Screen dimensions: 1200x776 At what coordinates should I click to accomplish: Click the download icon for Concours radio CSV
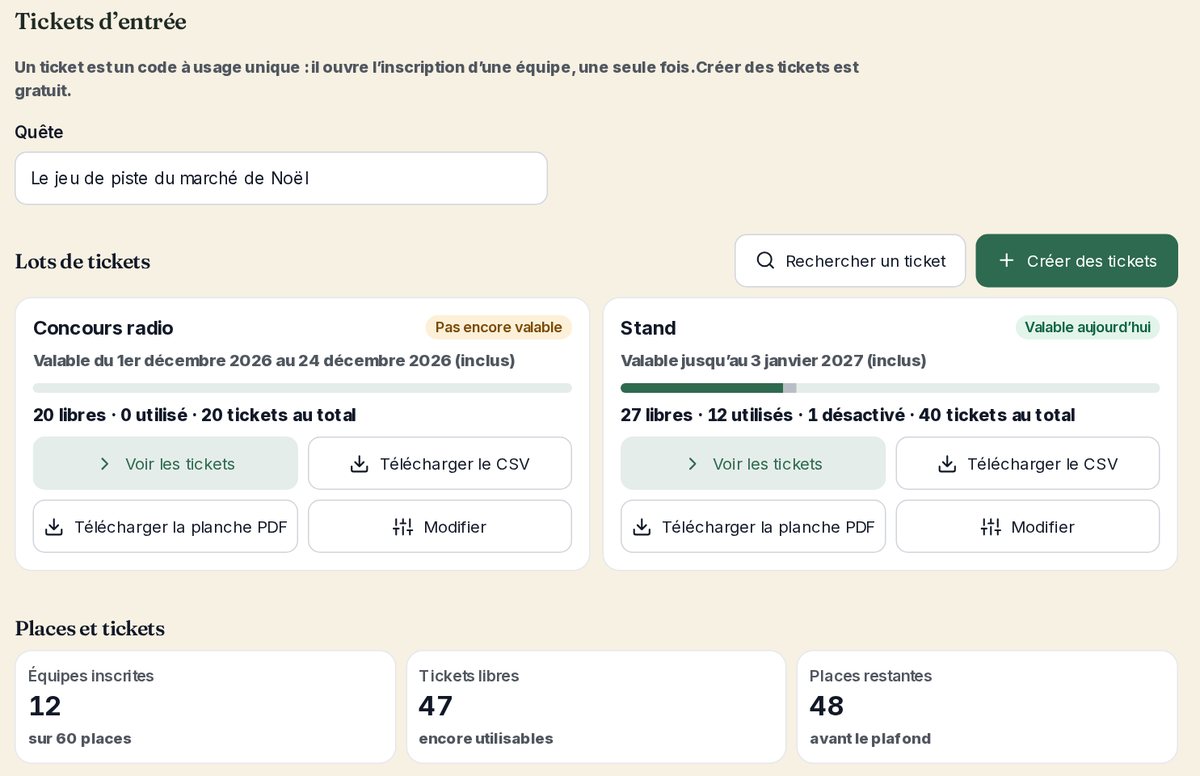point(359,464)
